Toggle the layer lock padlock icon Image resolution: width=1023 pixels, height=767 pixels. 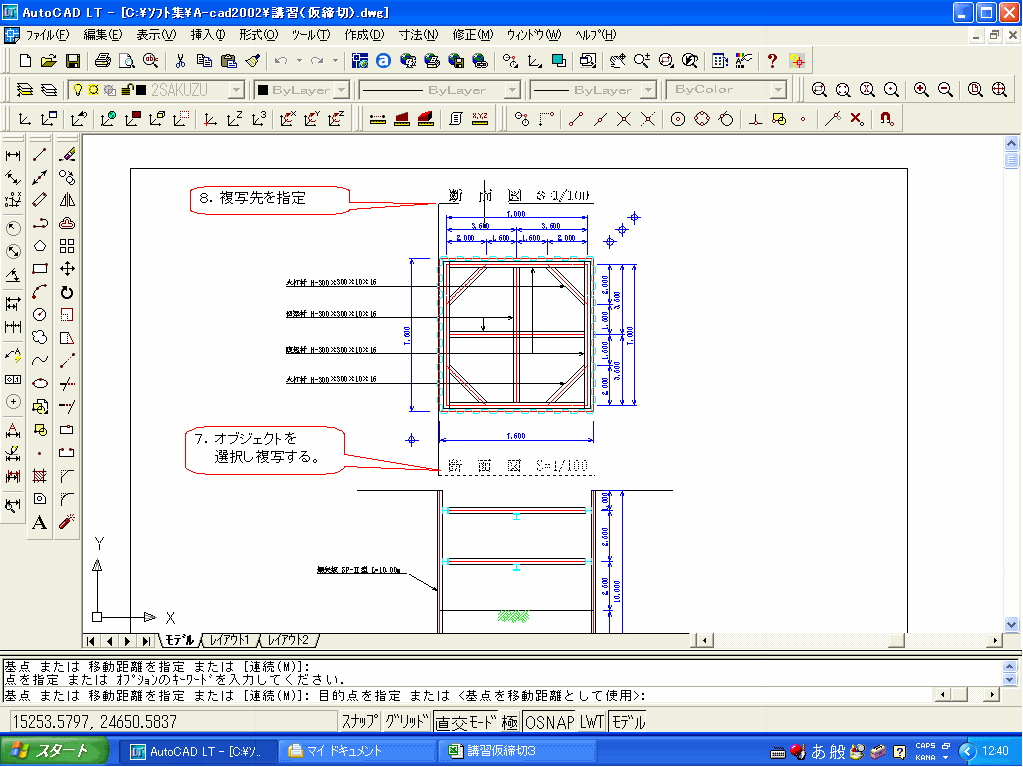(x=127, y=90)
